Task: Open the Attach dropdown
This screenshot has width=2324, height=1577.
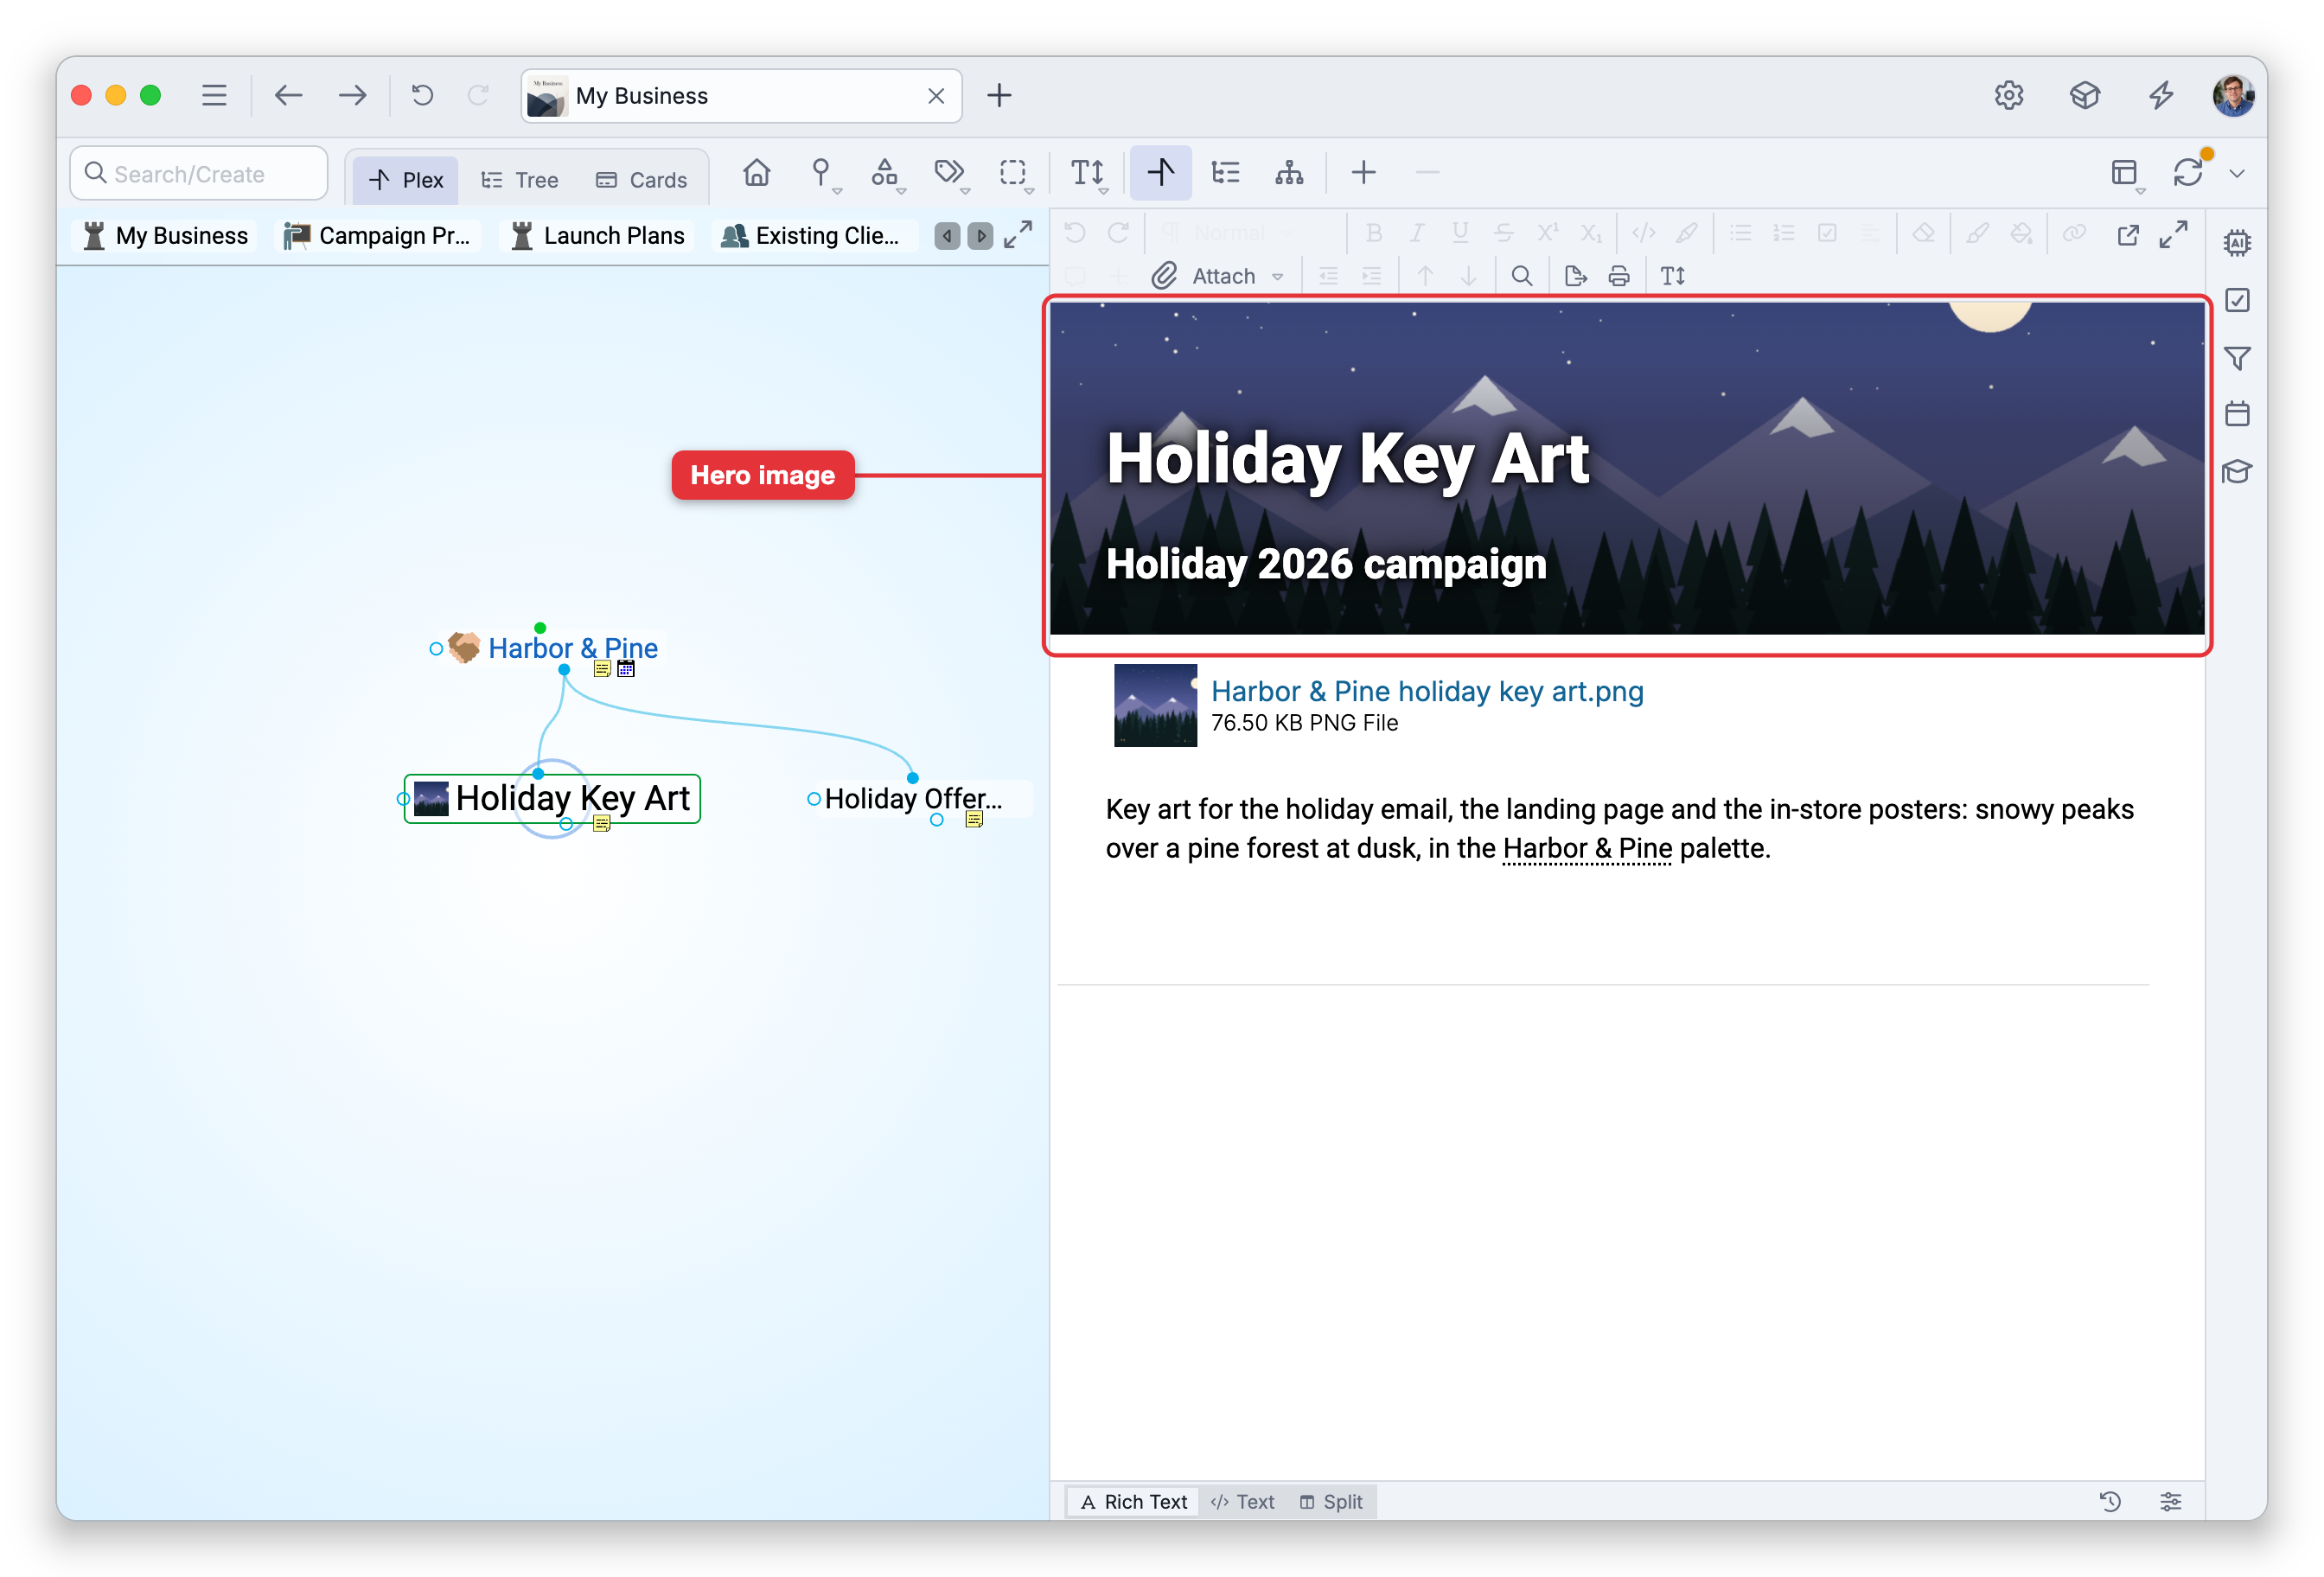Action: click(x=1217, y=276)
